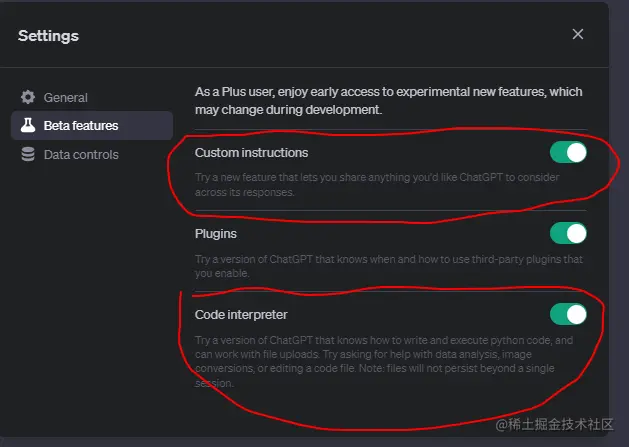Disable the Custom instructions toggle
The width and height of the screenshot is (629, 447).
568,153
